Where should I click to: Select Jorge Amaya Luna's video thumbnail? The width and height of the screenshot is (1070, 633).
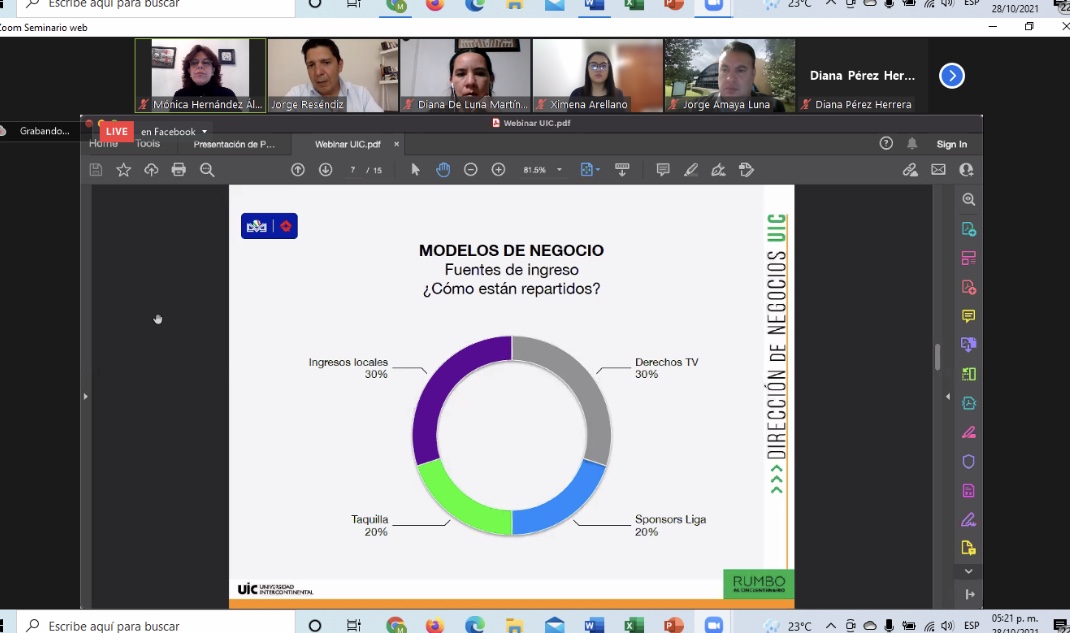[x=730, y=75]
